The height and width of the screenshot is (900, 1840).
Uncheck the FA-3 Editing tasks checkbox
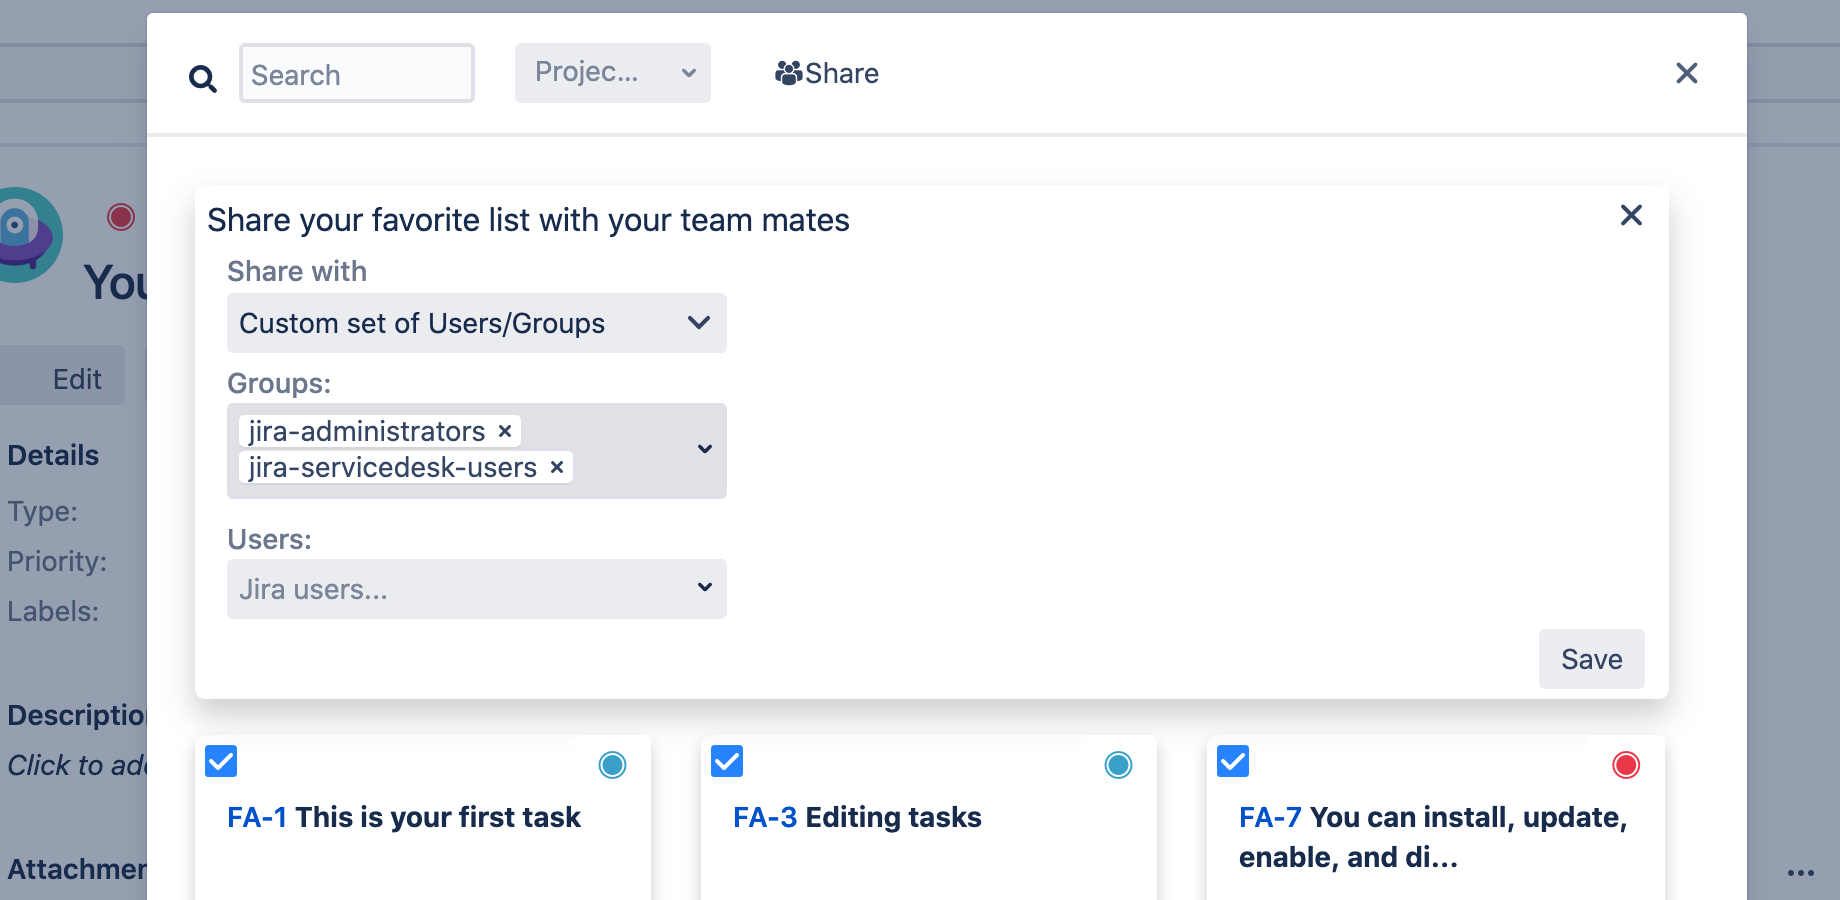click(x=726, y=761)
